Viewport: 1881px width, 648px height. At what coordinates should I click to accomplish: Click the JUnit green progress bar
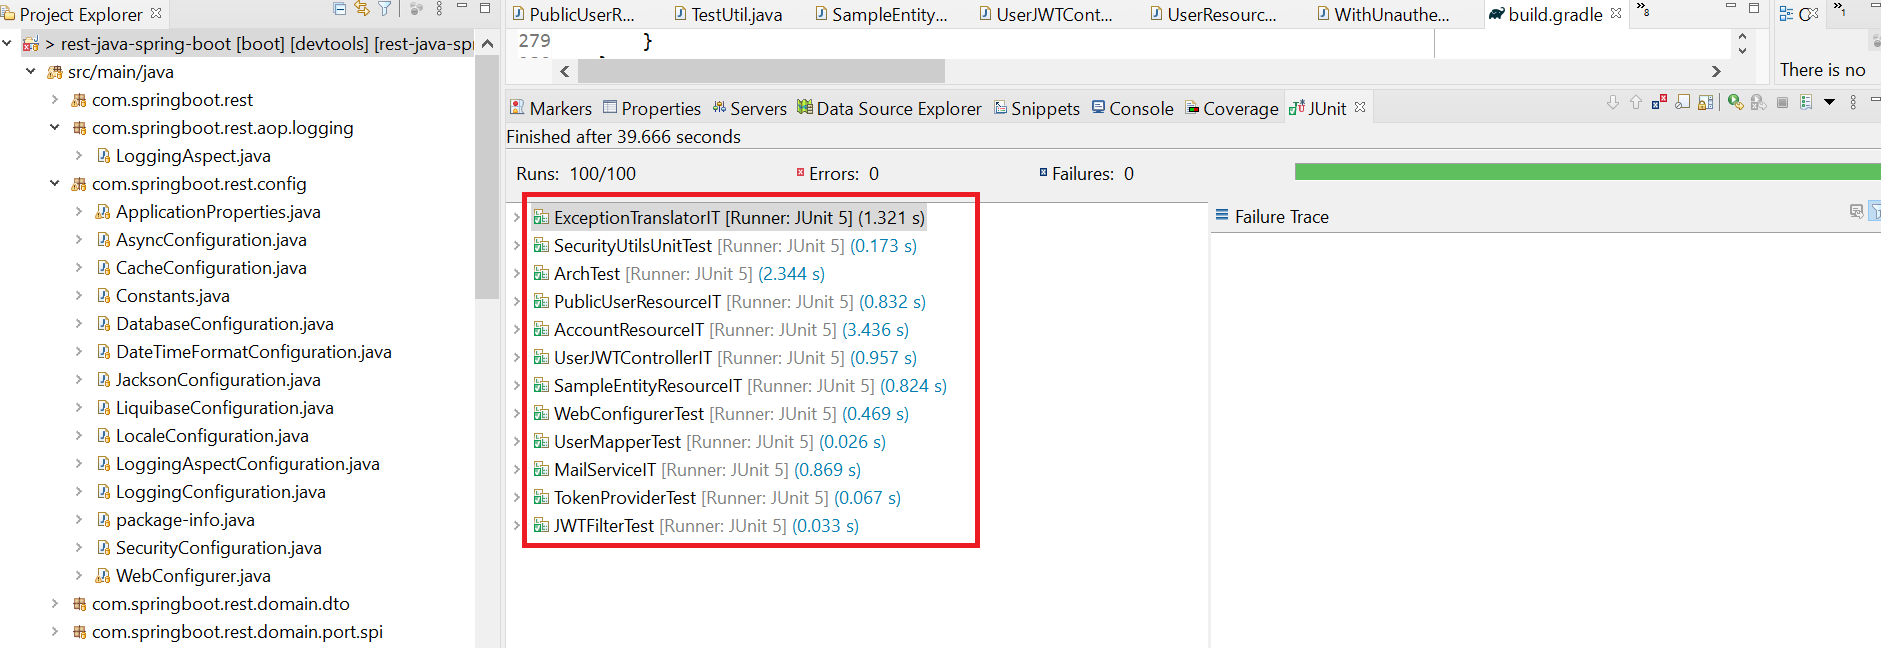coord(1587,172)
